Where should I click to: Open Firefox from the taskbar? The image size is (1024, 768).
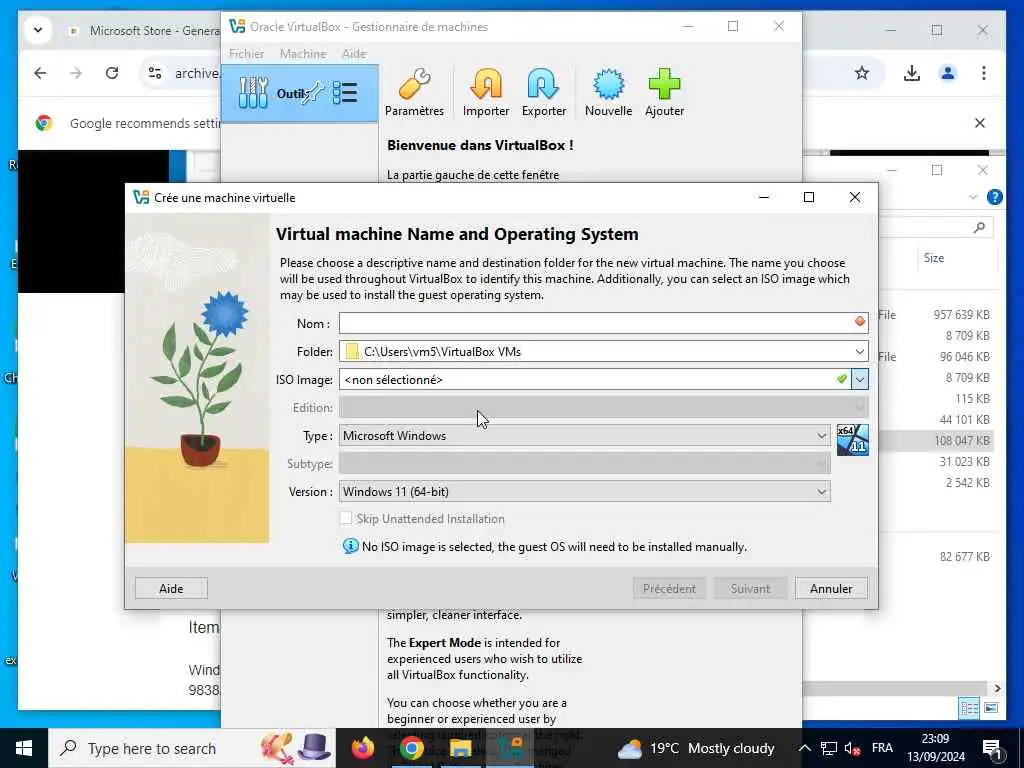coord(363,748)
